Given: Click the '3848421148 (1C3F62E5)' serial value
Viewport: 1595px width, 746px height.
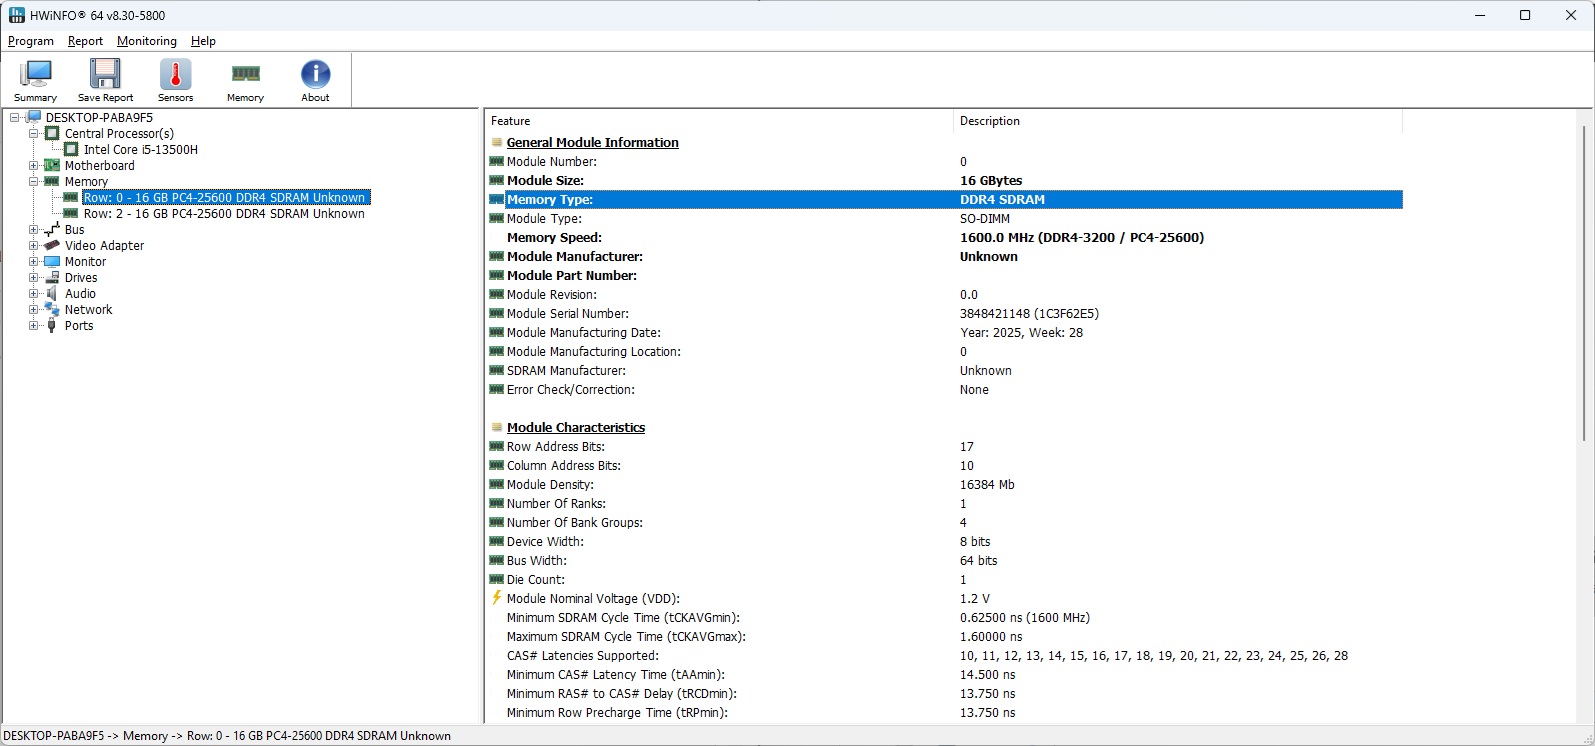Looking at the screenshot, I should click(1029, 314).
